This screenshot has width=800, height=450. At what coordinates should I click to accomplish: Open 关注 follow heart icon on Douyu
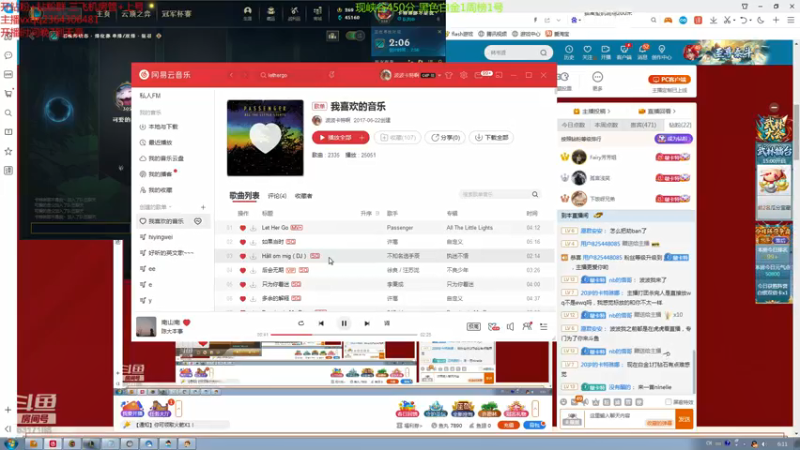click(587, 52)
